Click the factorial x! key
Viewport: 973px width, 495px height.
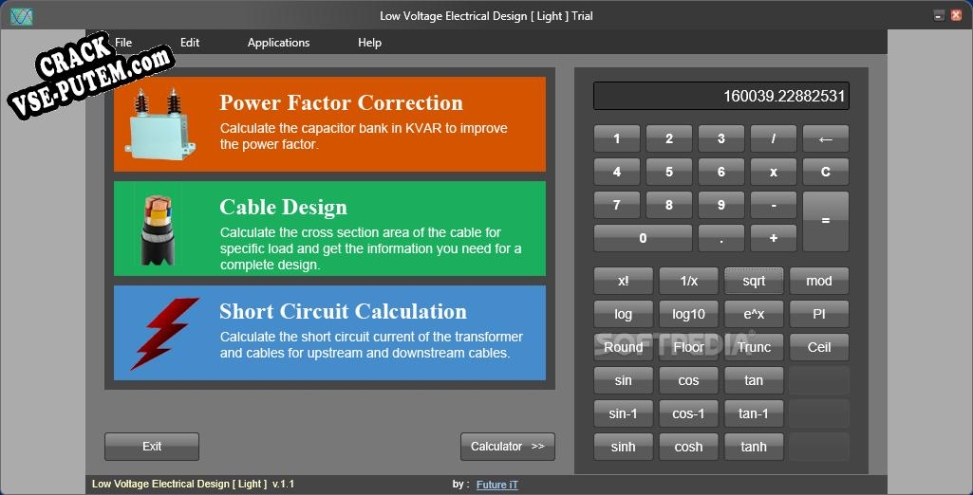click(x=623, y=281)
